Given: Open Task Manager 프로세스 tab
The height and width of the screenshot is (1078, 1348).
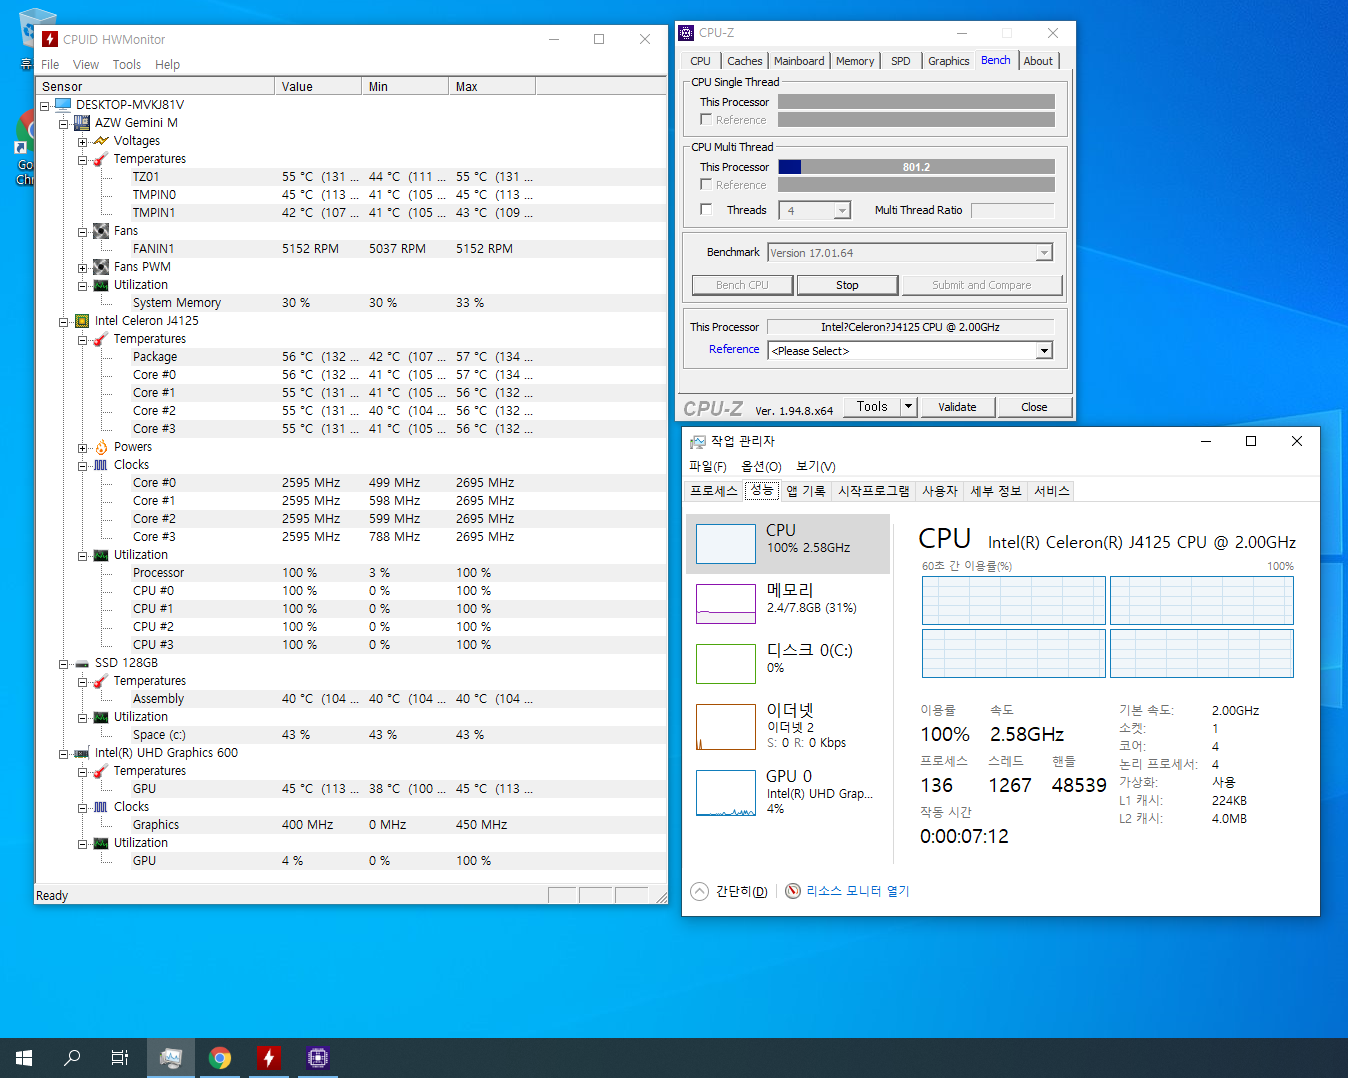Looking at the screenshot, I should point(714,491).
